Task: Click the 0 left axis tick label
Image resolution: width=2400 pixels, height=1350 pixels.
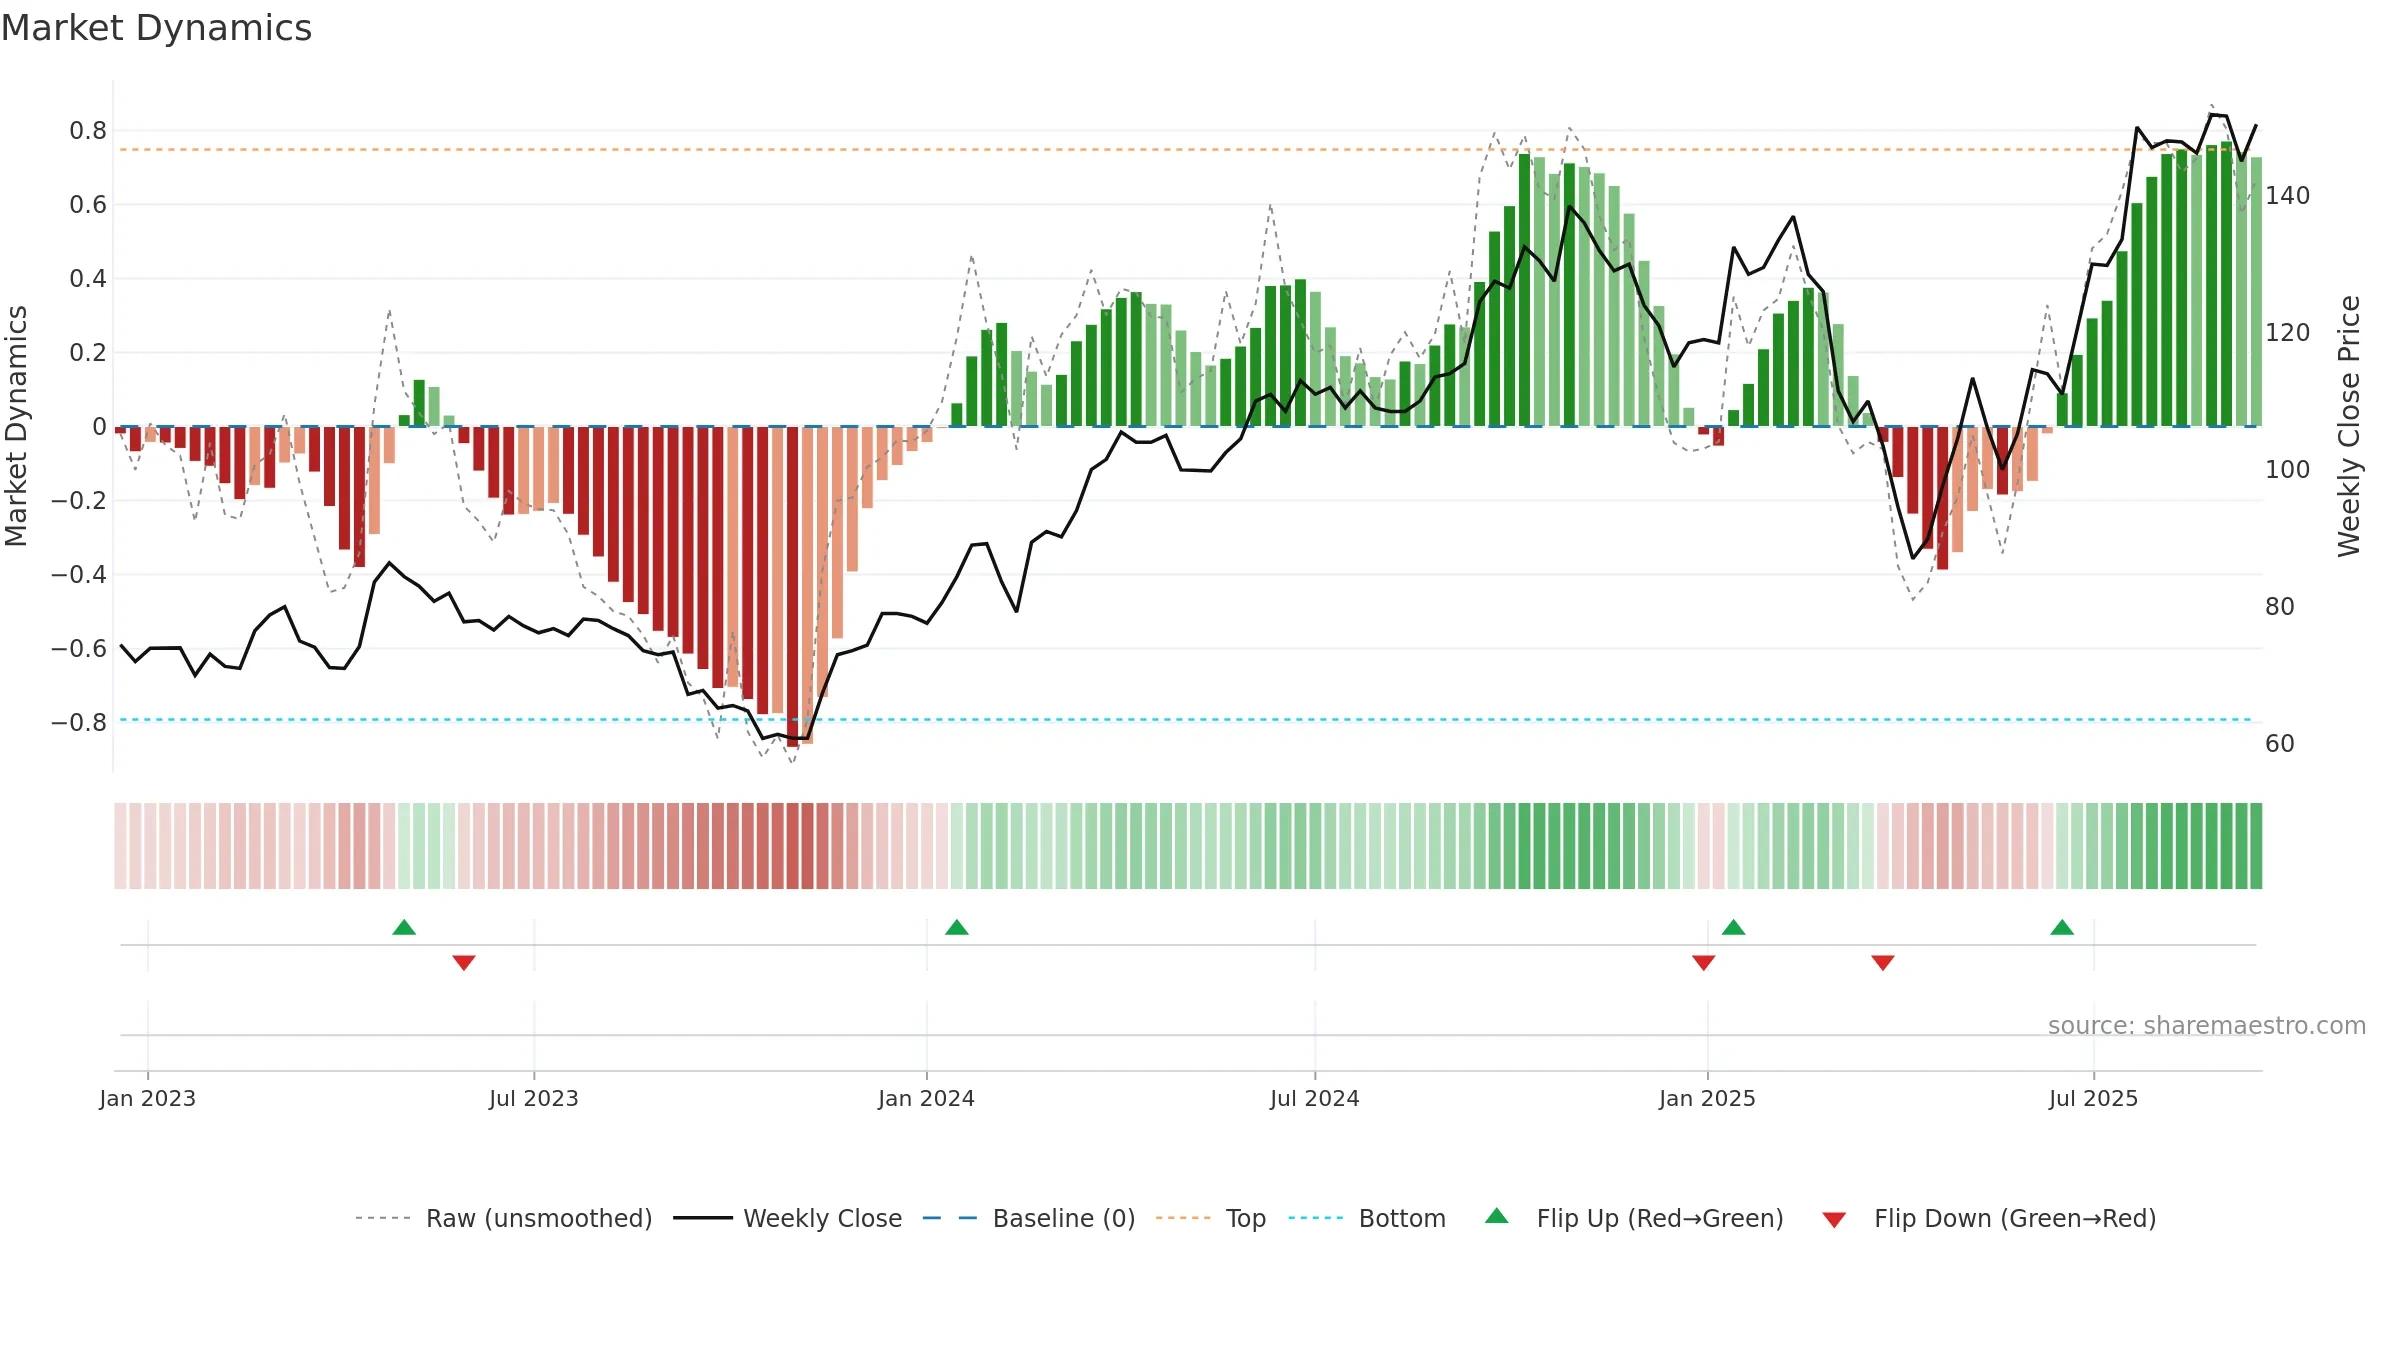Action: [99, 427]
